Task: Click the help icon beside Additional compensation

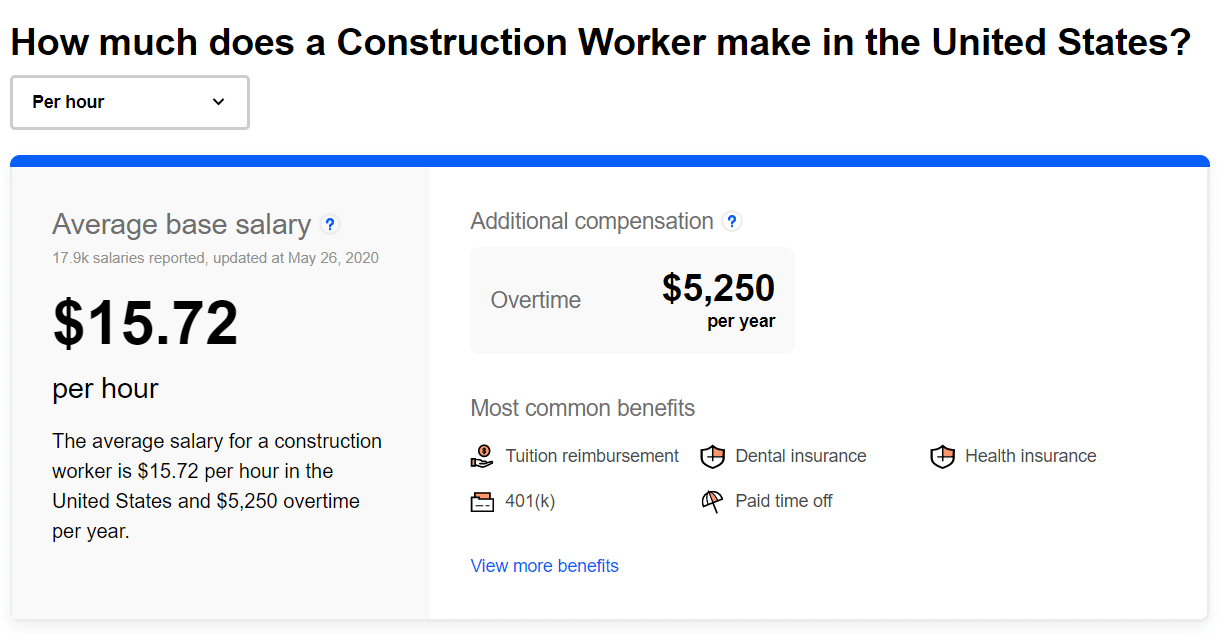Action: click(x=732, y=221)
